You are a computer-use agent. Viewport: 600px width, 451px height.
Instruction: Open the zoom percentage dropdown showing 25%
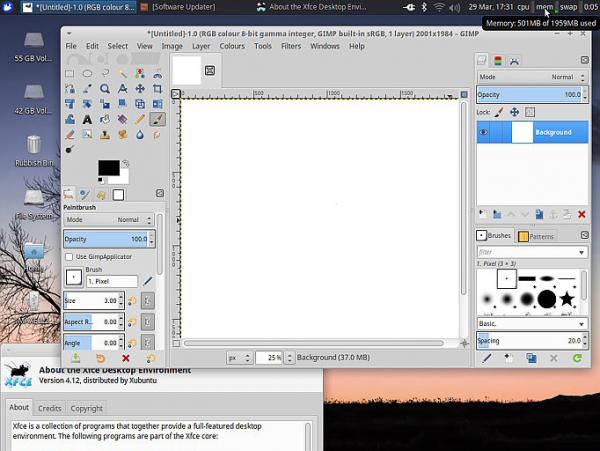click(271, 357)
